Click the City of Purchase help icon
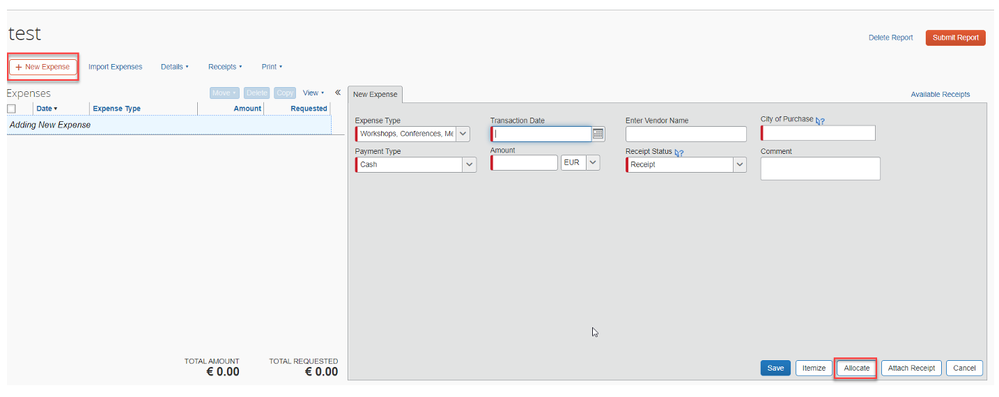The height and width of the screenshot is (397, 999). [820, 120]
